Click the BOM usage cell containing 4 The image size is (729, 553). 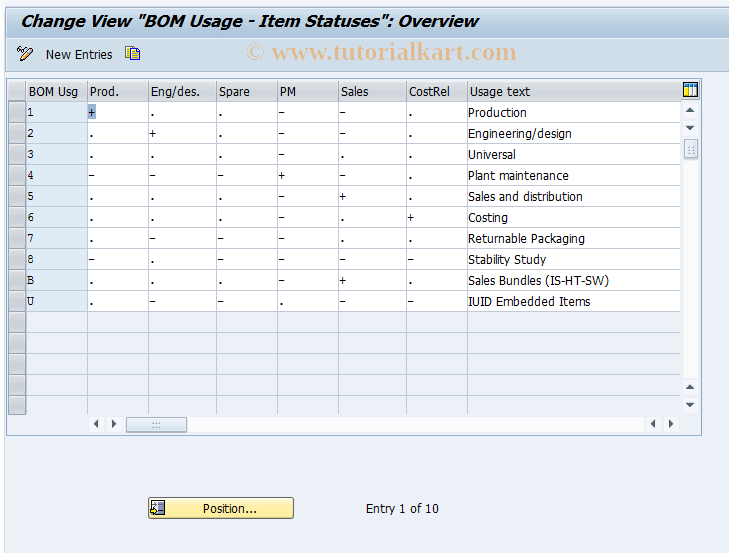point(57,175)
